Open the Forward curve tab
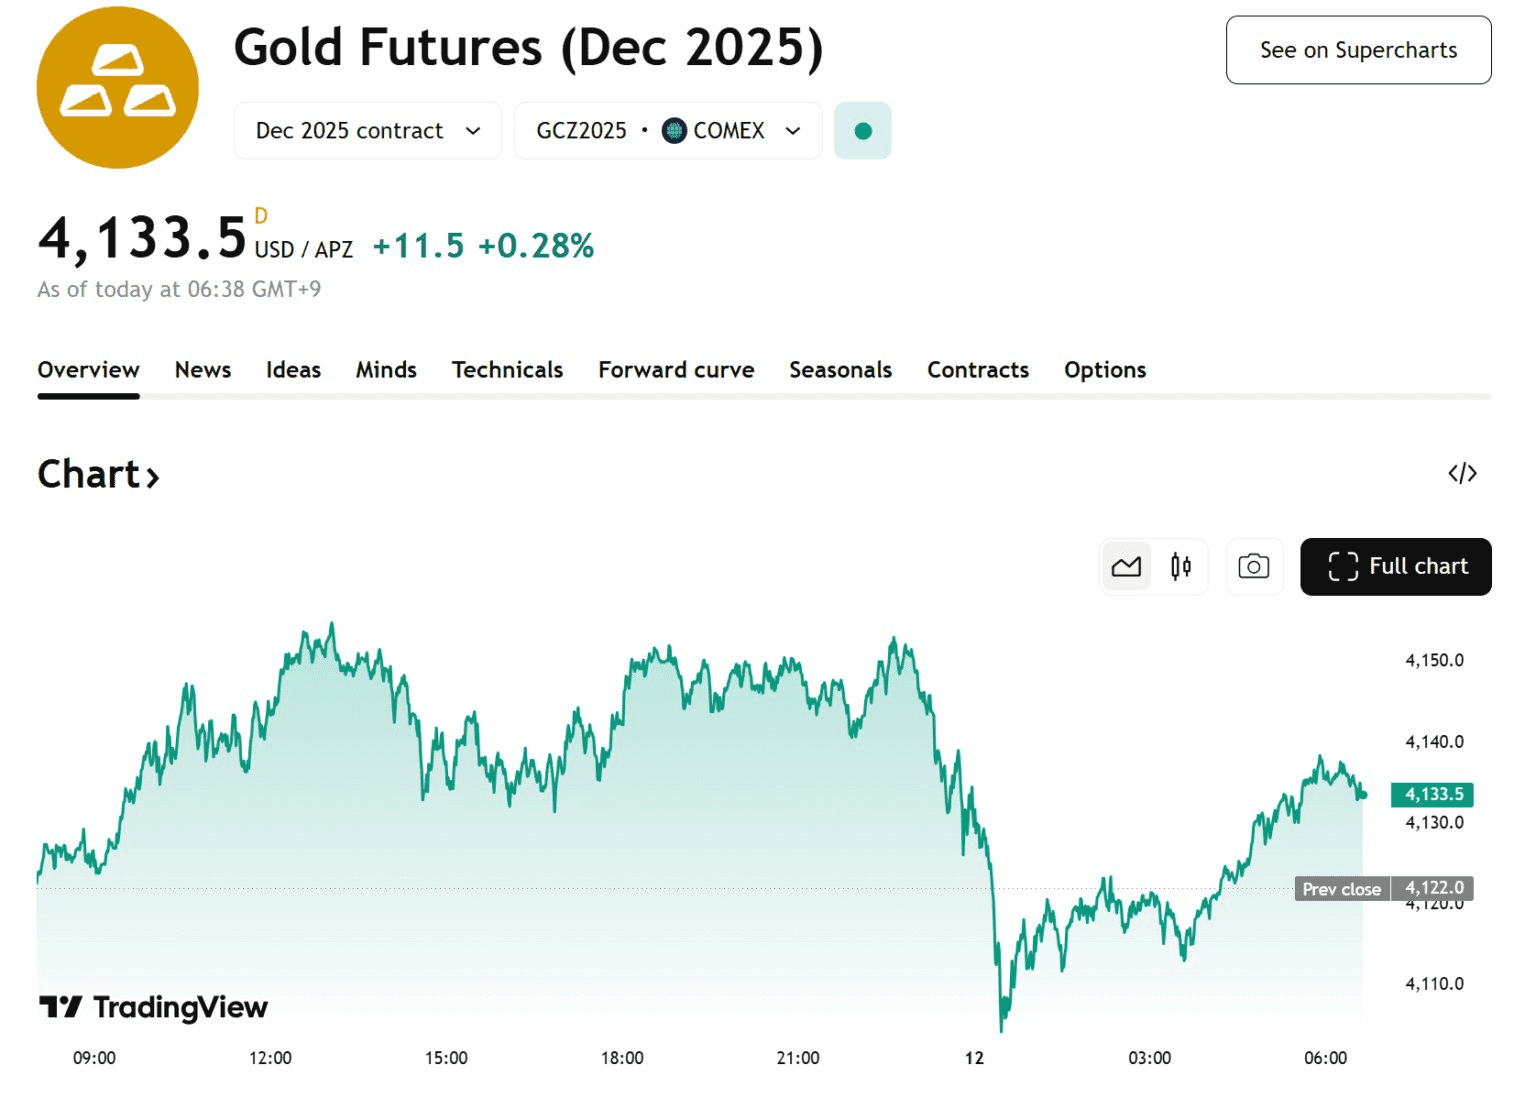 click(676, 370)
